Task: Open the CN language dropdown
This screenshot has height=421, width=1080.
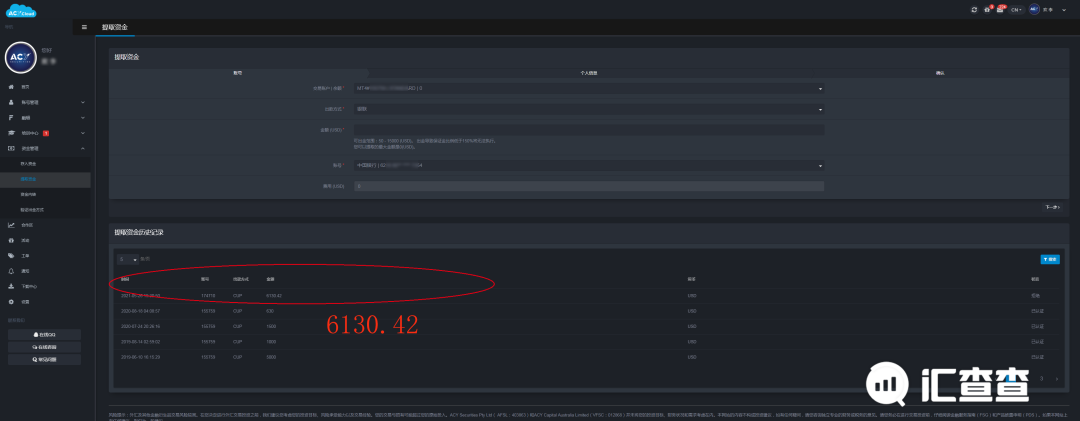Action: point(1016,10)
